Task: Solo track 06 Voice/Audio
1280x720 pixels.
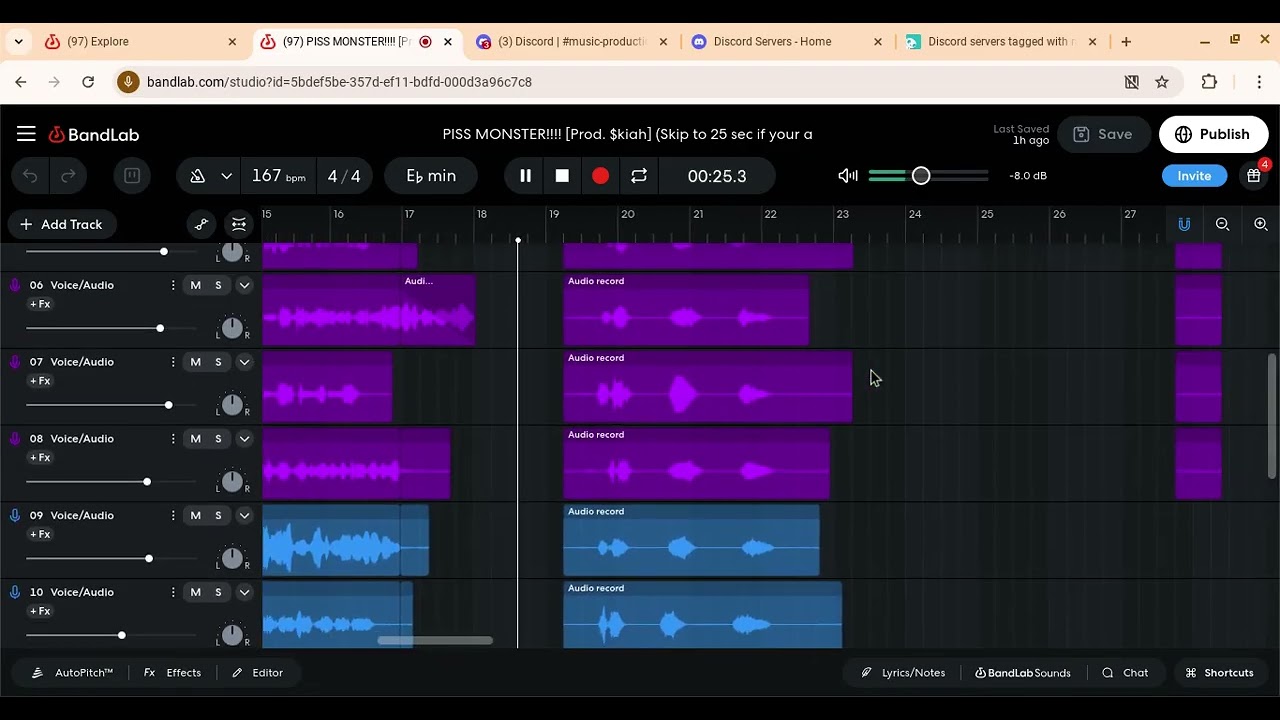Action: point(218,285)
